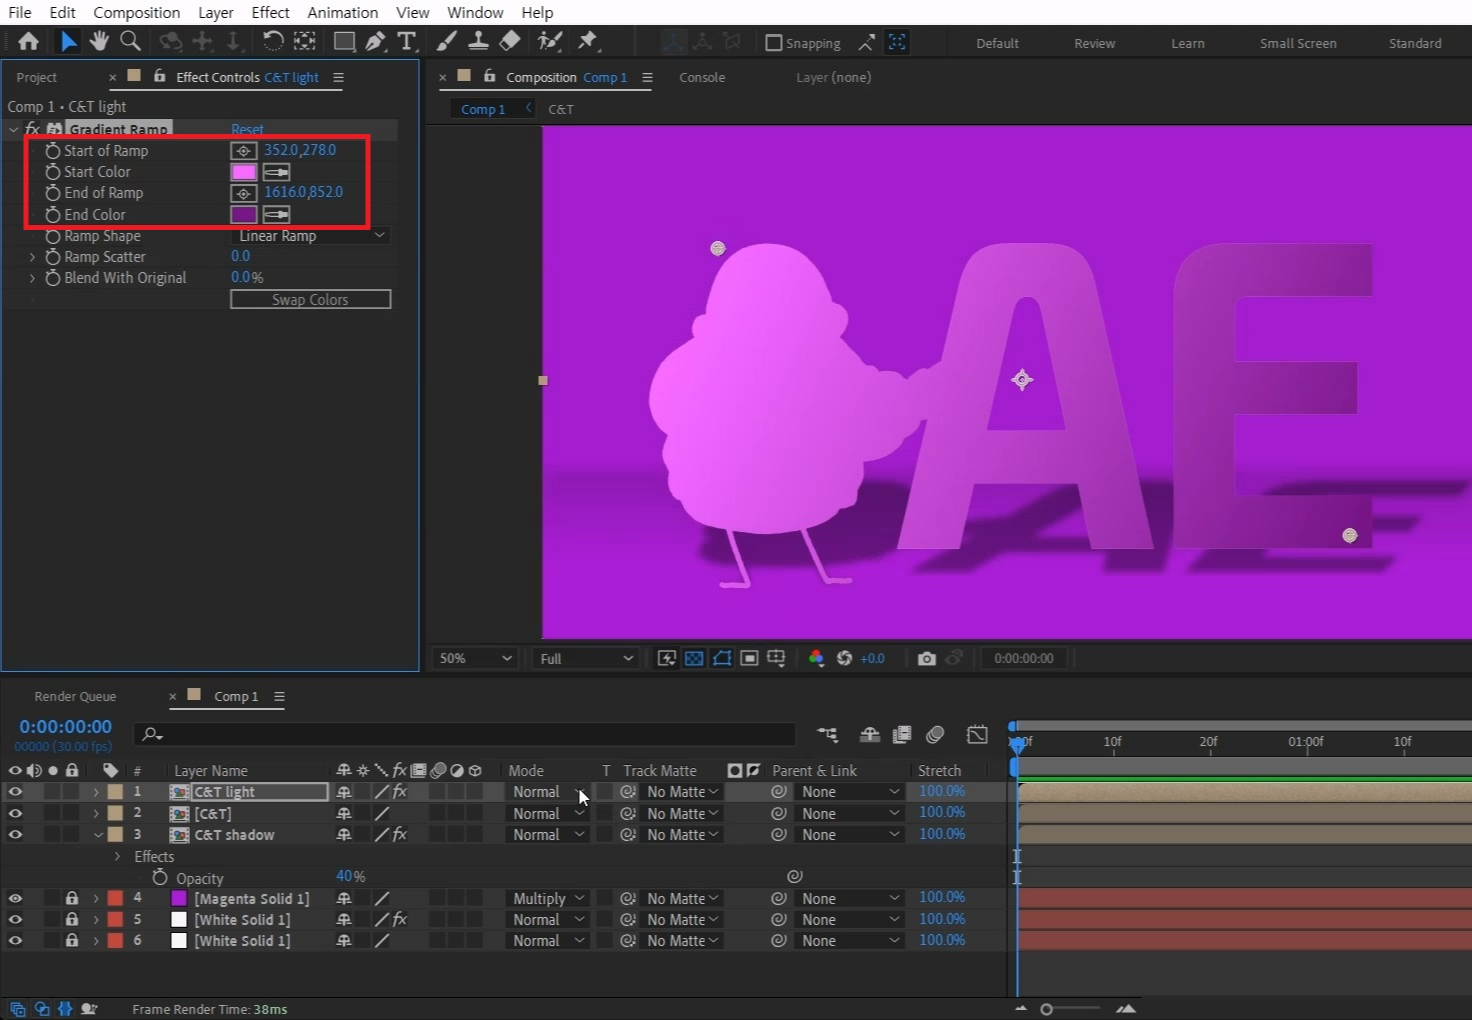Image resolution: width=1472 pixels, height=1020 pixels.
Task: Click the End Color purple swatch
Action: (244, 214)
